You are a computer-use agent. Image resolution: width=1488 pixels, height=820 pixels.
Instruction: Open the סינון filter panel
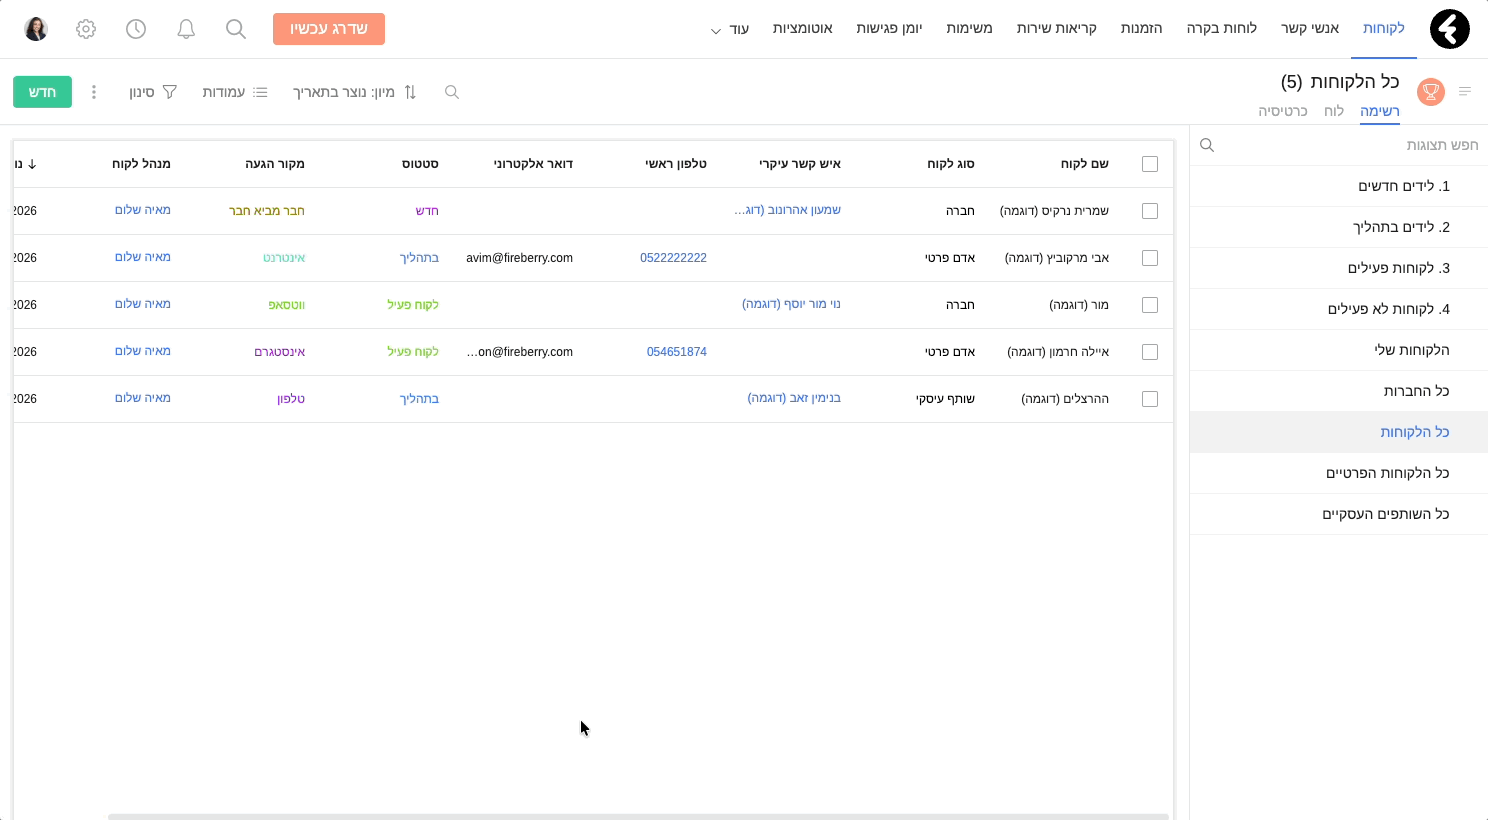point(153,92)
